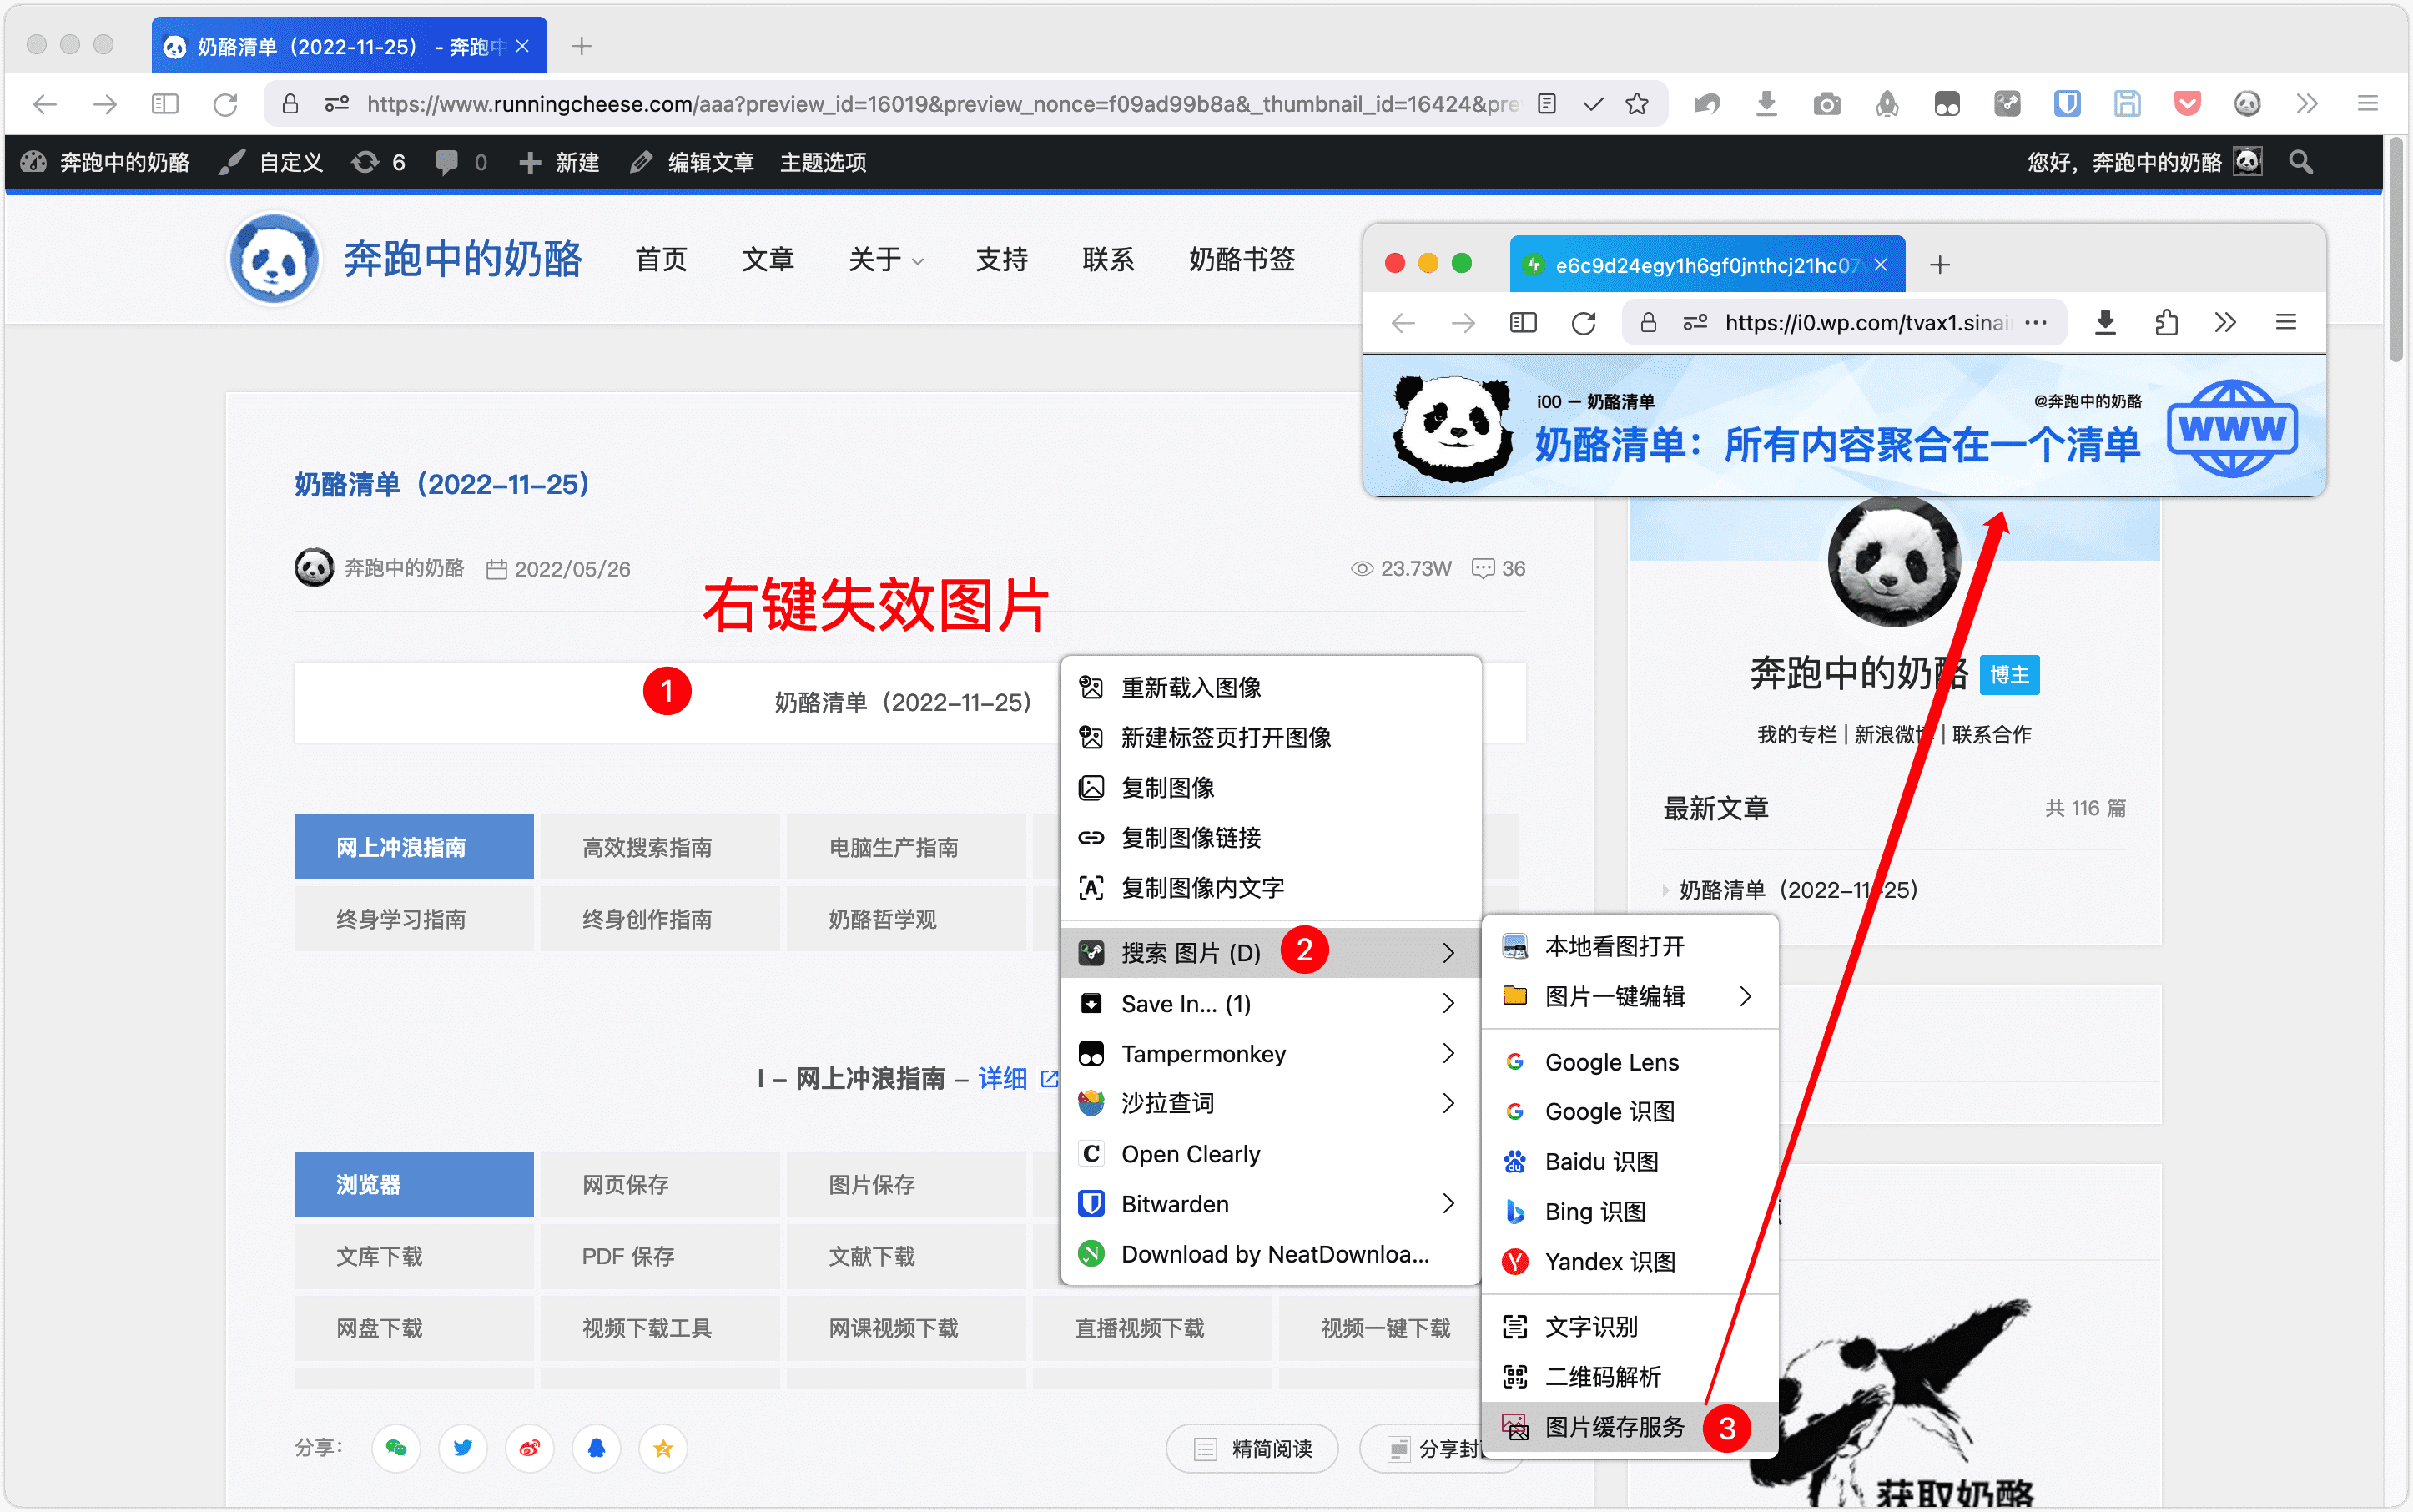Select 复制图像 from the context menu

click(x=1168, y=787)
